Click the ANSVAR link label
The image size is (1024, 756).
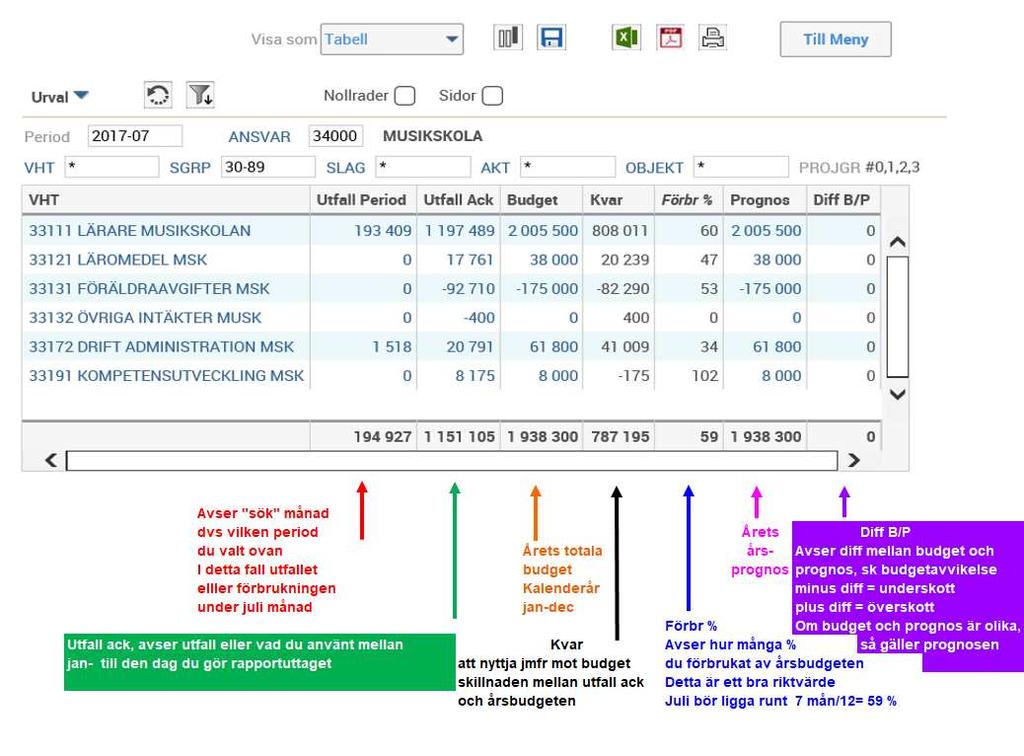[259, 136]
